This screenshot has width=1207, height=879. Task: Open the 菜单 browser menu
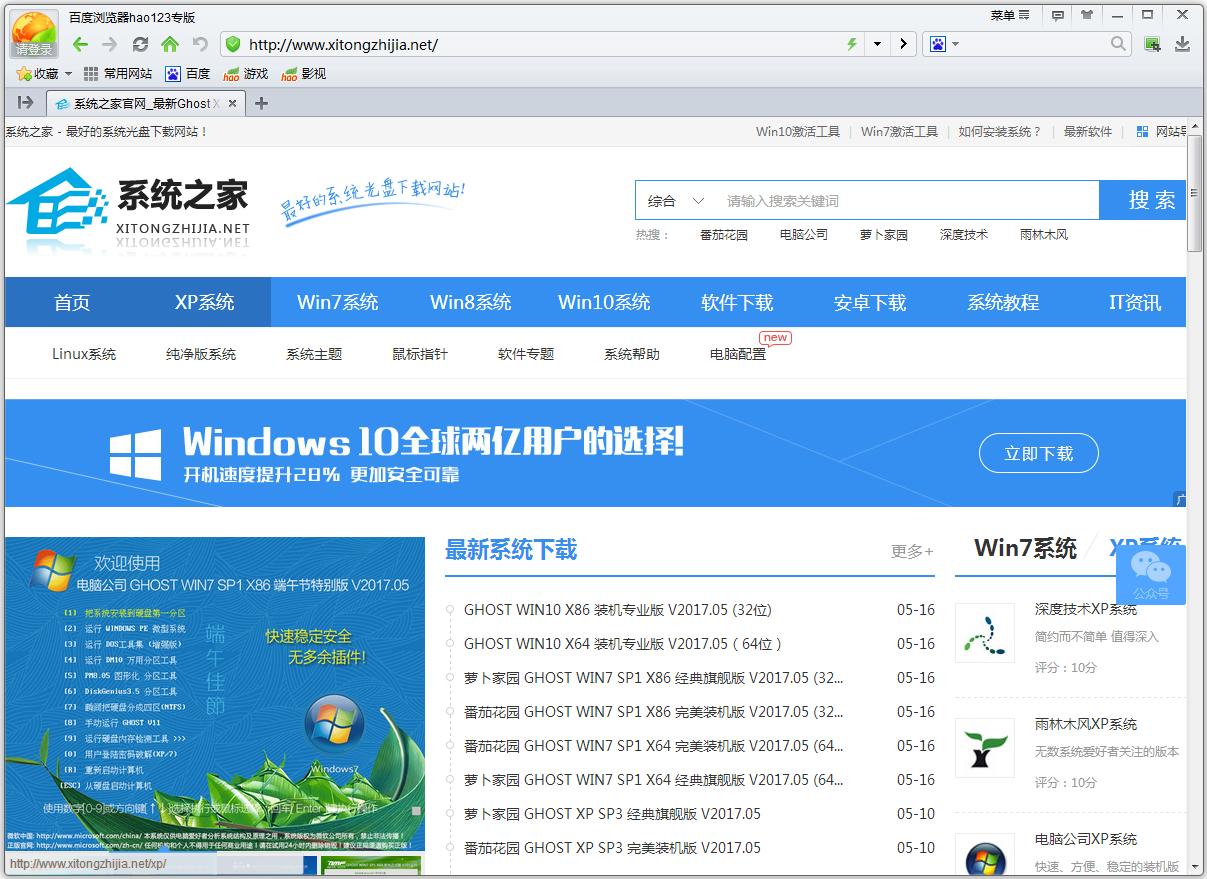click(x=1009, y=15)
